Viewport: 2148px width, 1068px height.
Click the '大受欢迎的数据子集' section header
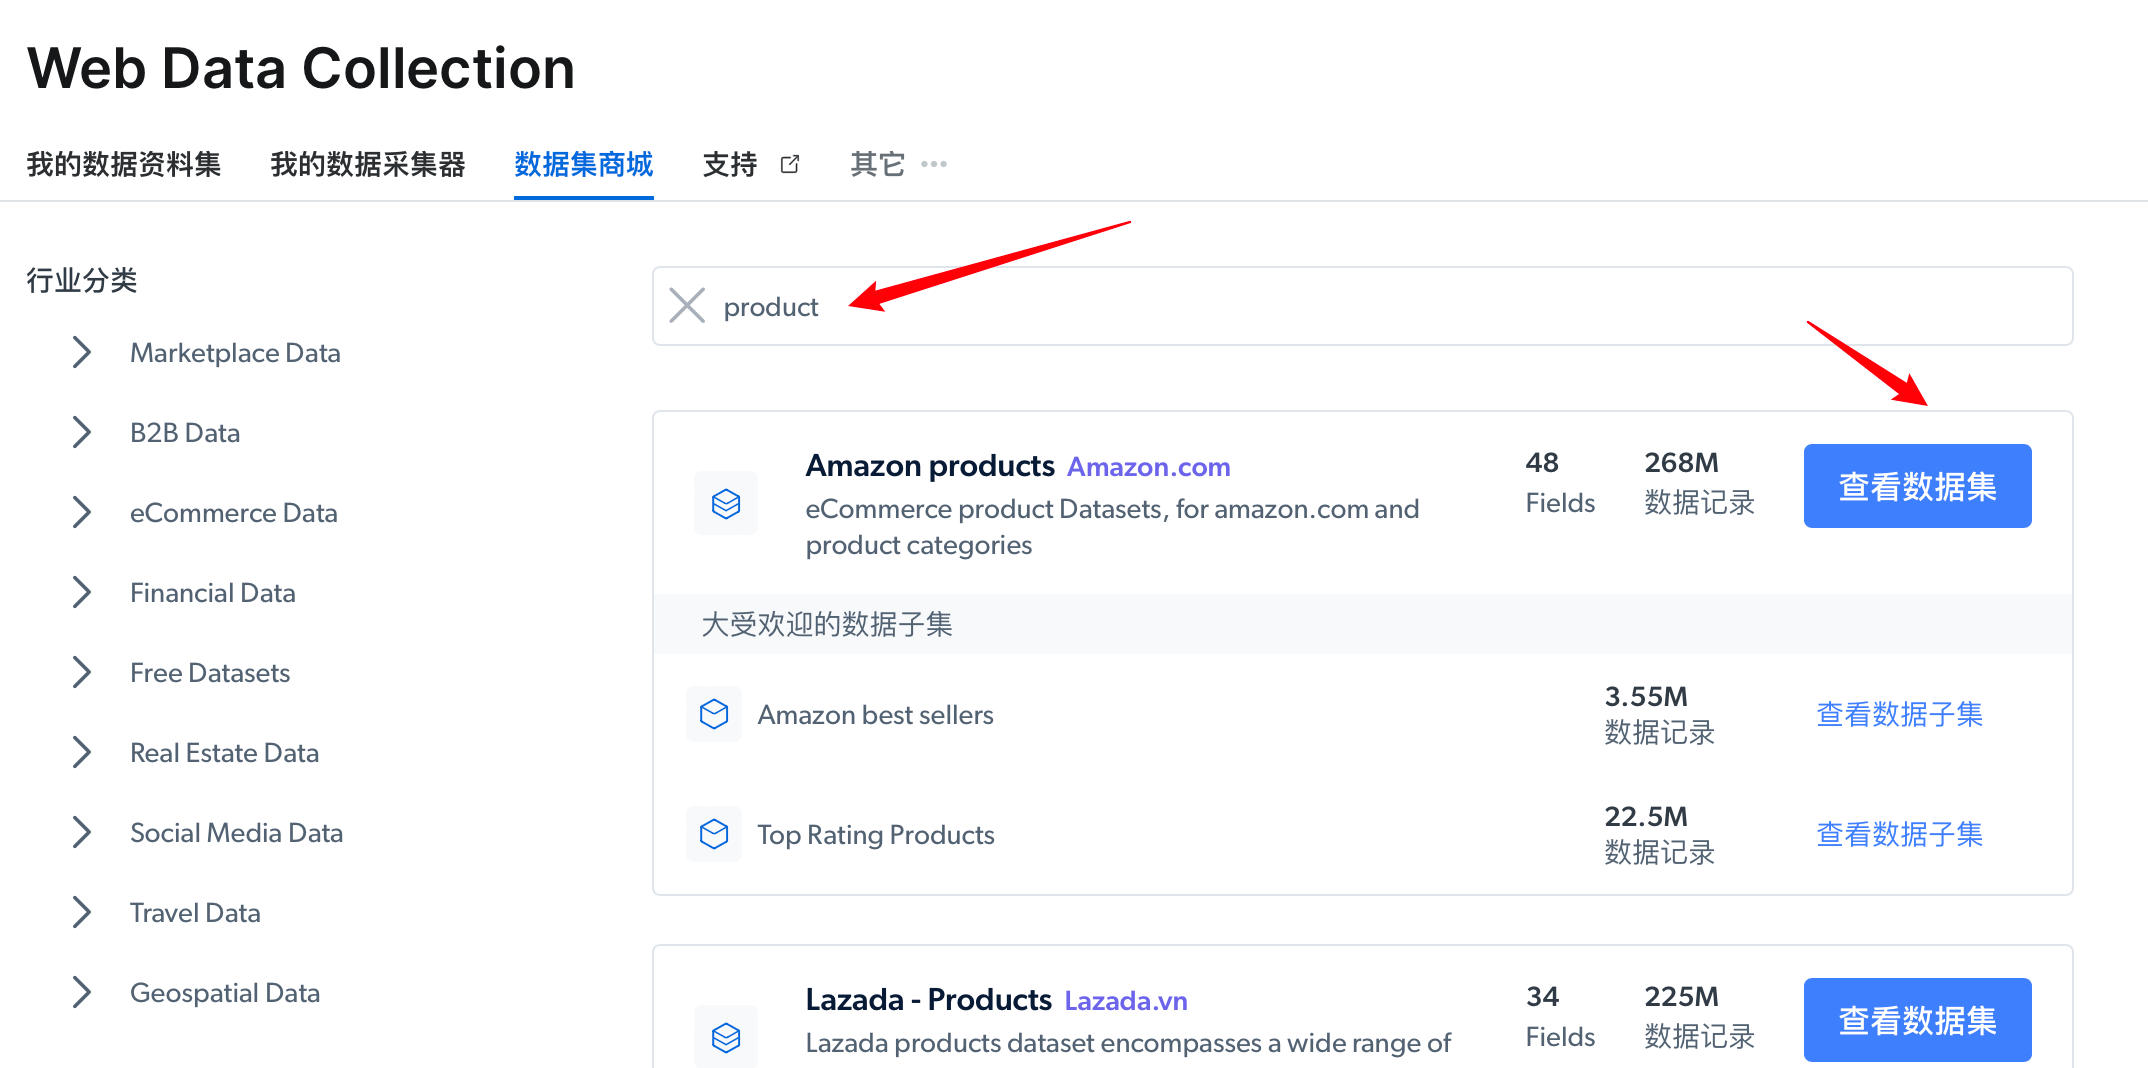(827, 624)
